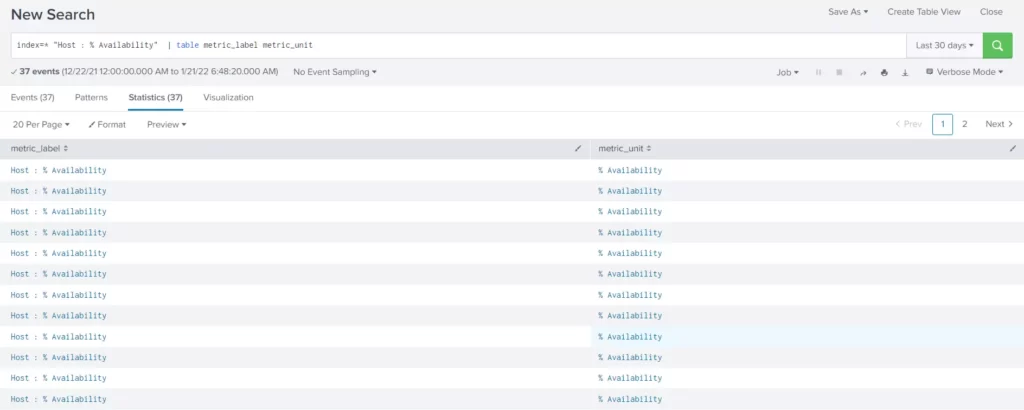Export the search results

coord(905,72)
